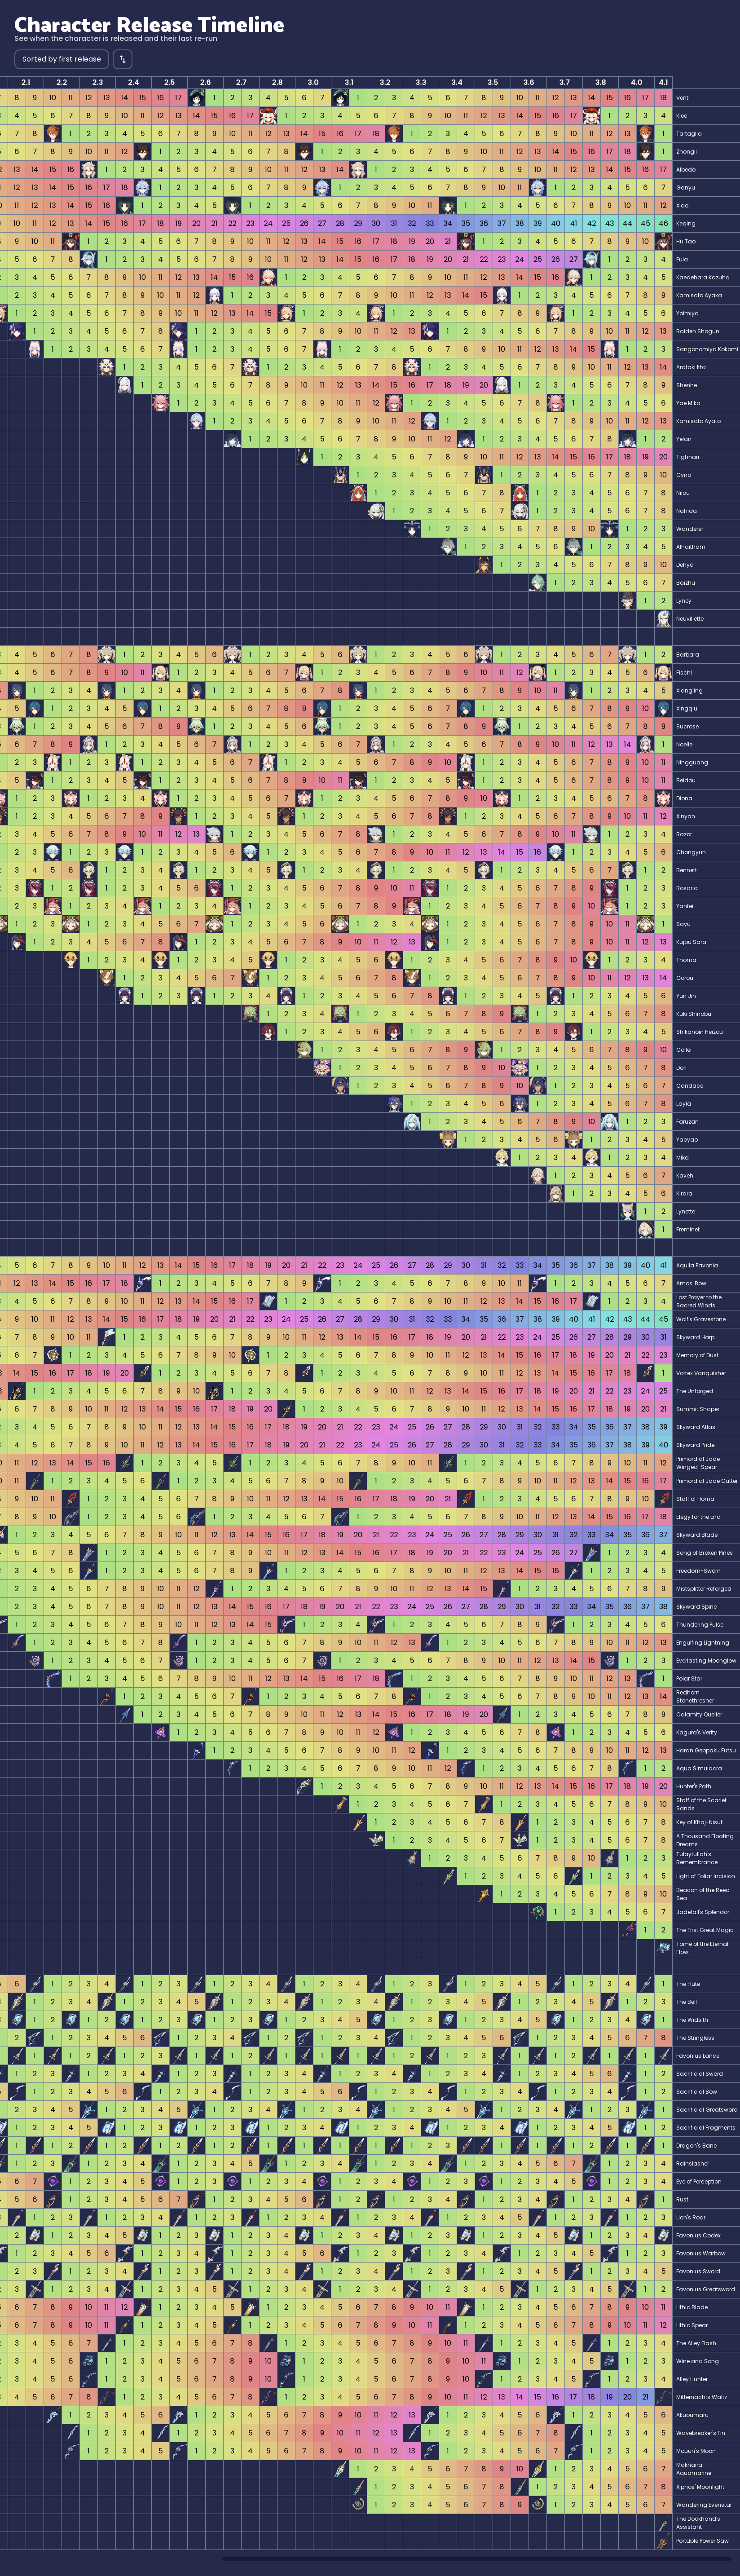Screen dimensions: 740x2576
Task: Click the 4.1 version column header
Action: tap(663, 82)
